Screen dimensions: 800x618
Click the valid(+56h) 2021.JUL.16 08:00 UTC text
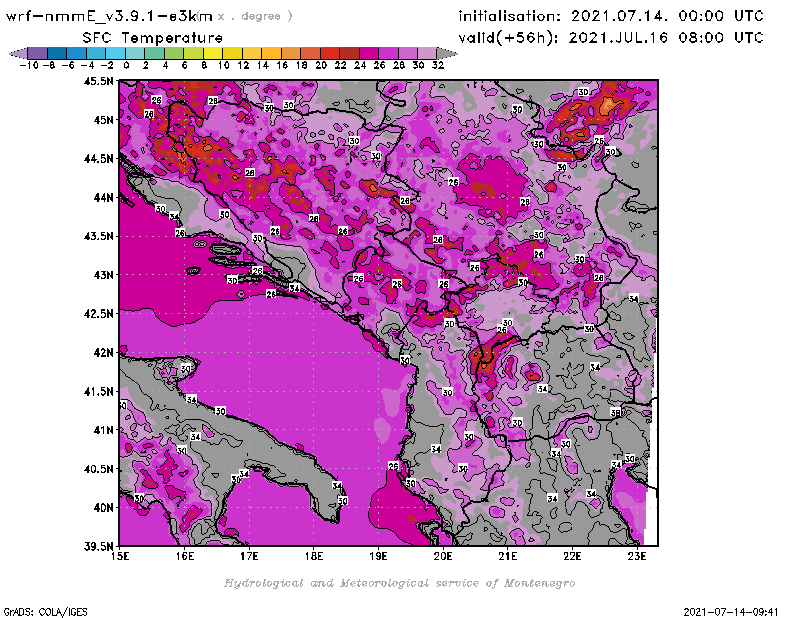pyautogui.click(x=611, y=38)
